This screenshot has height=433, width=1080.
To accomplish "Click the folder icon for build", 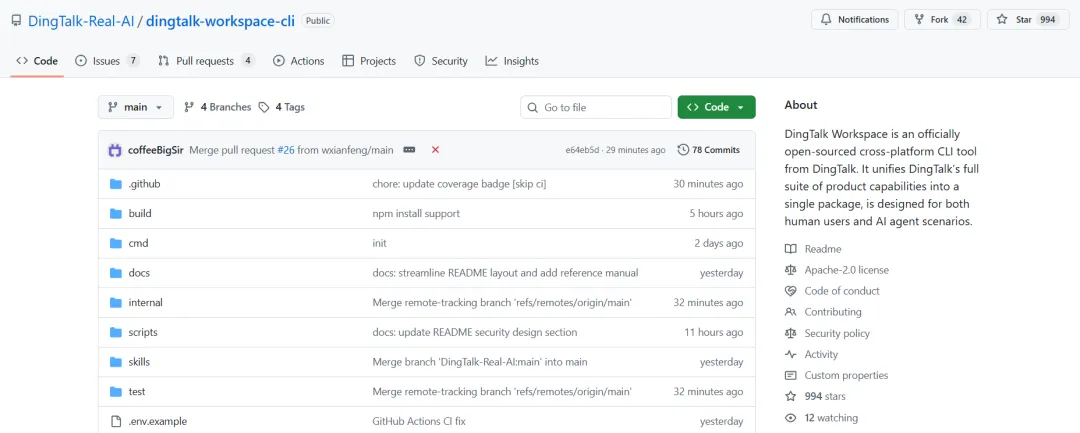I will click(116, 213).
